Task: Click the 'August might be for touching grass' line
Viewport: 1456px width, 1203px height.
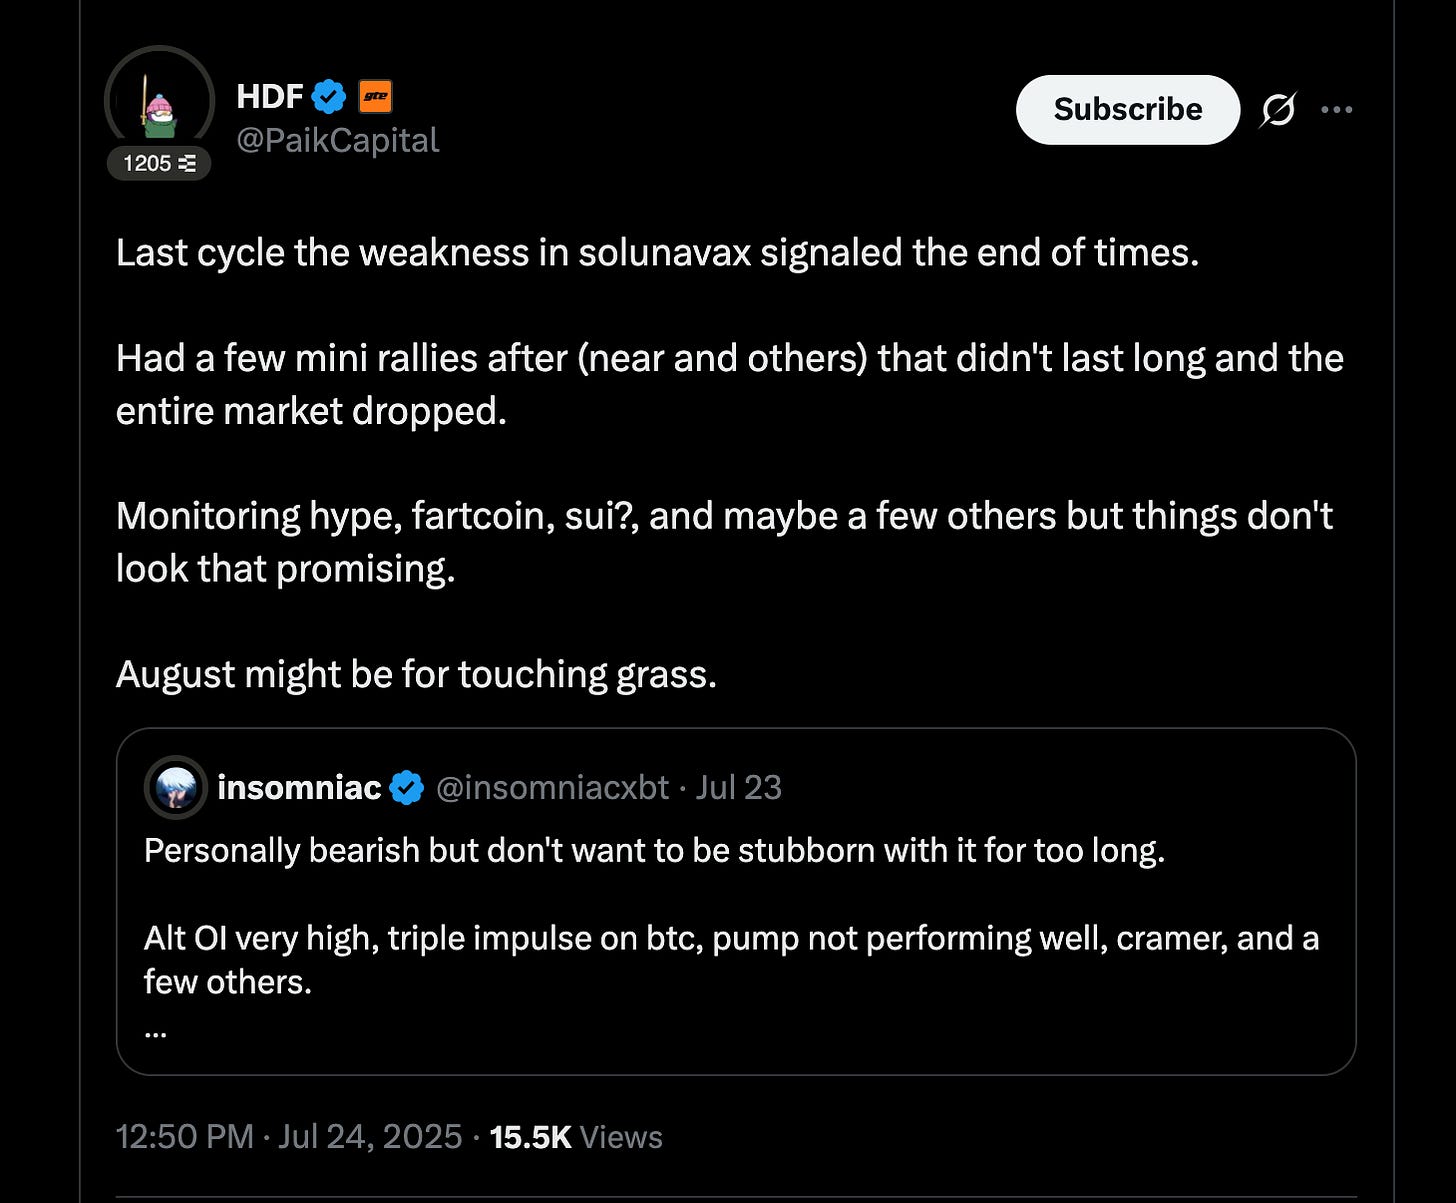Action: click(416, 675)
